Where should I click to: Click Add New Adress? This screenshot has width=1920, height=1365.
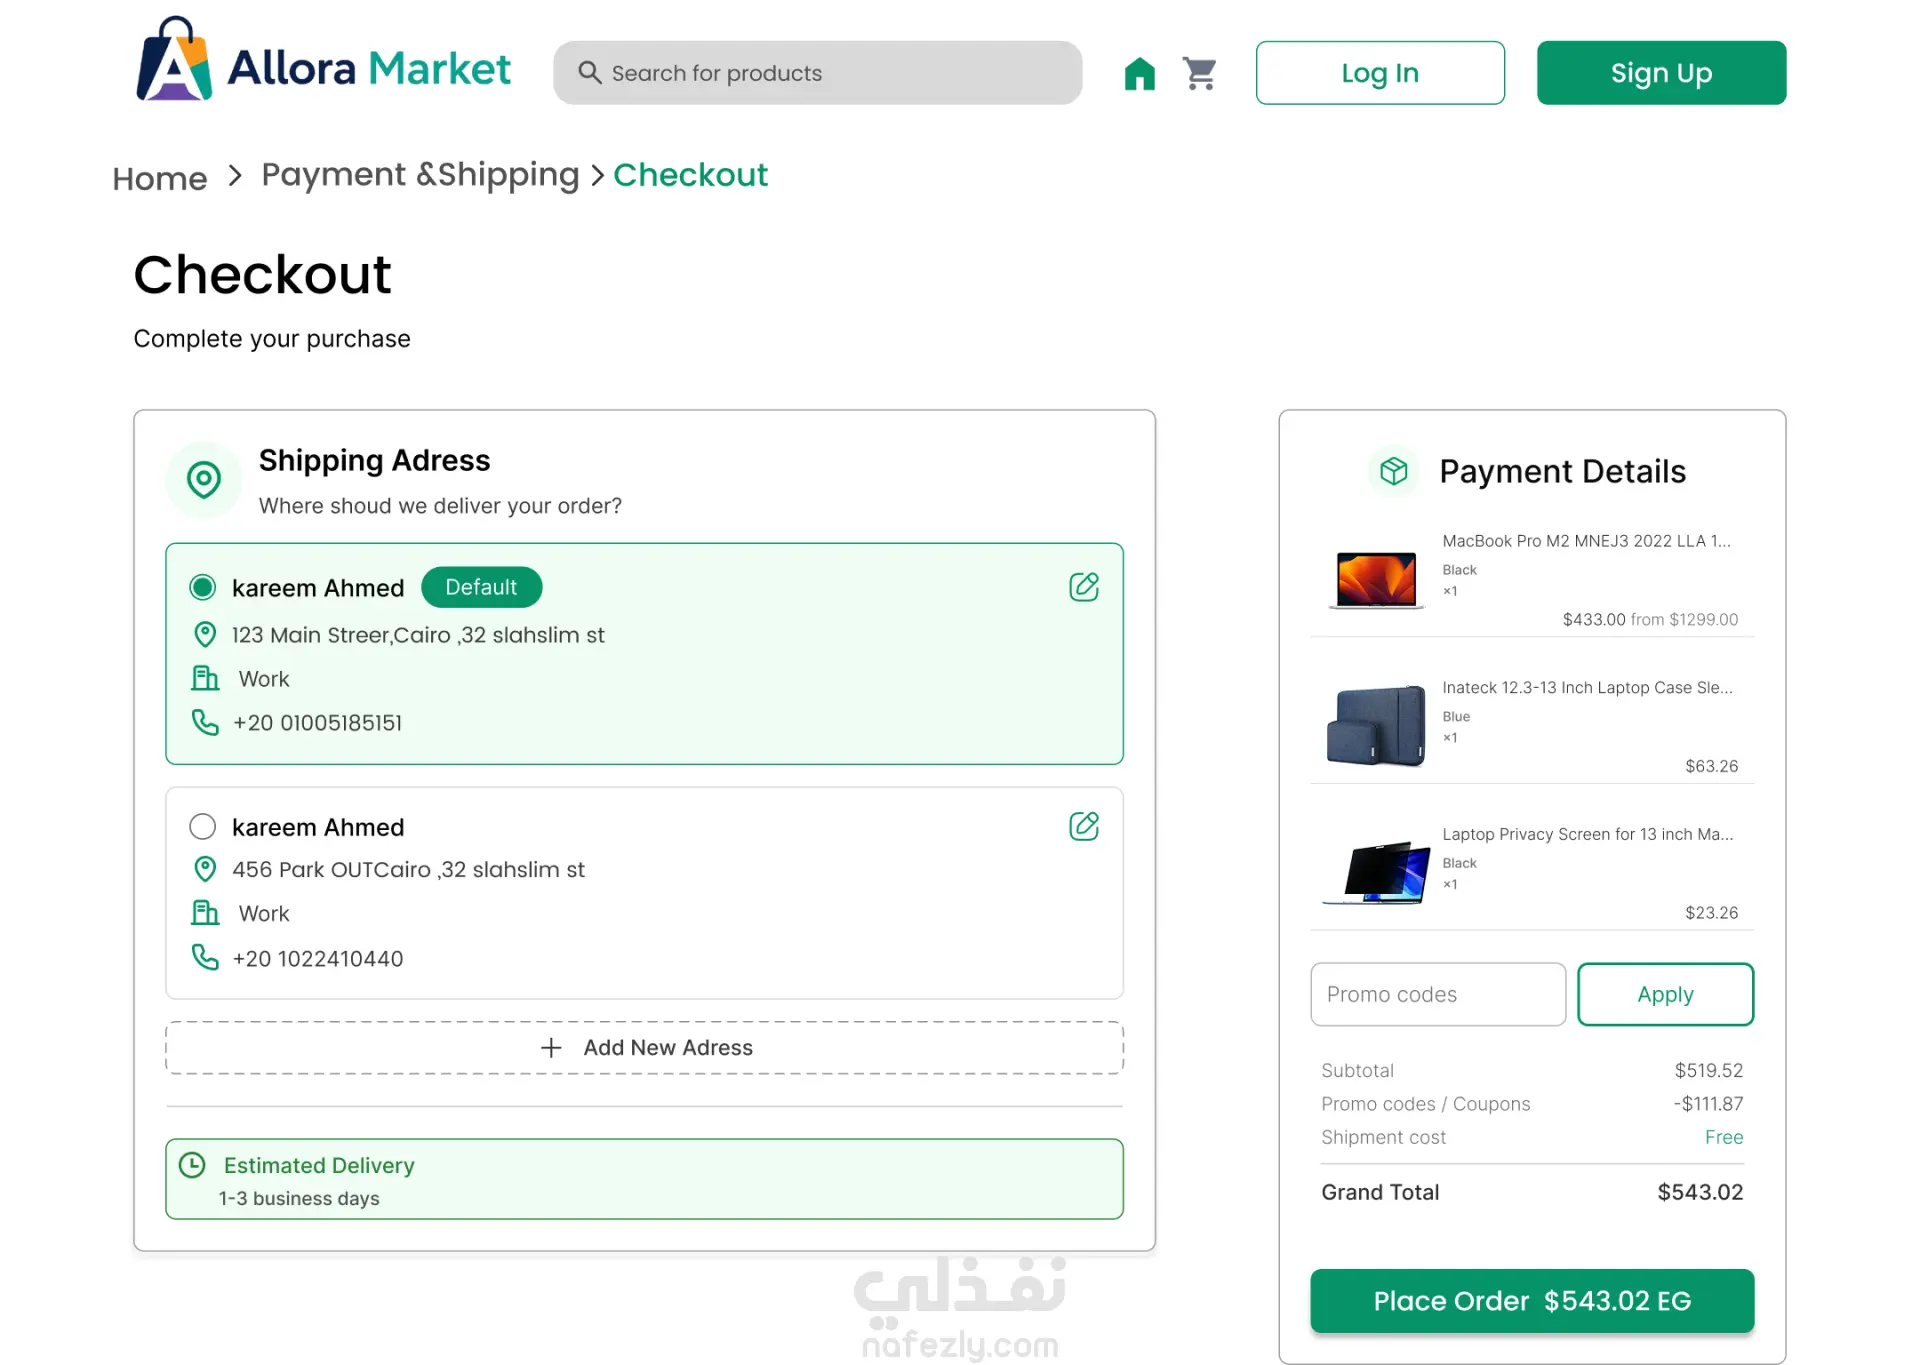[x=645, y=1047]
